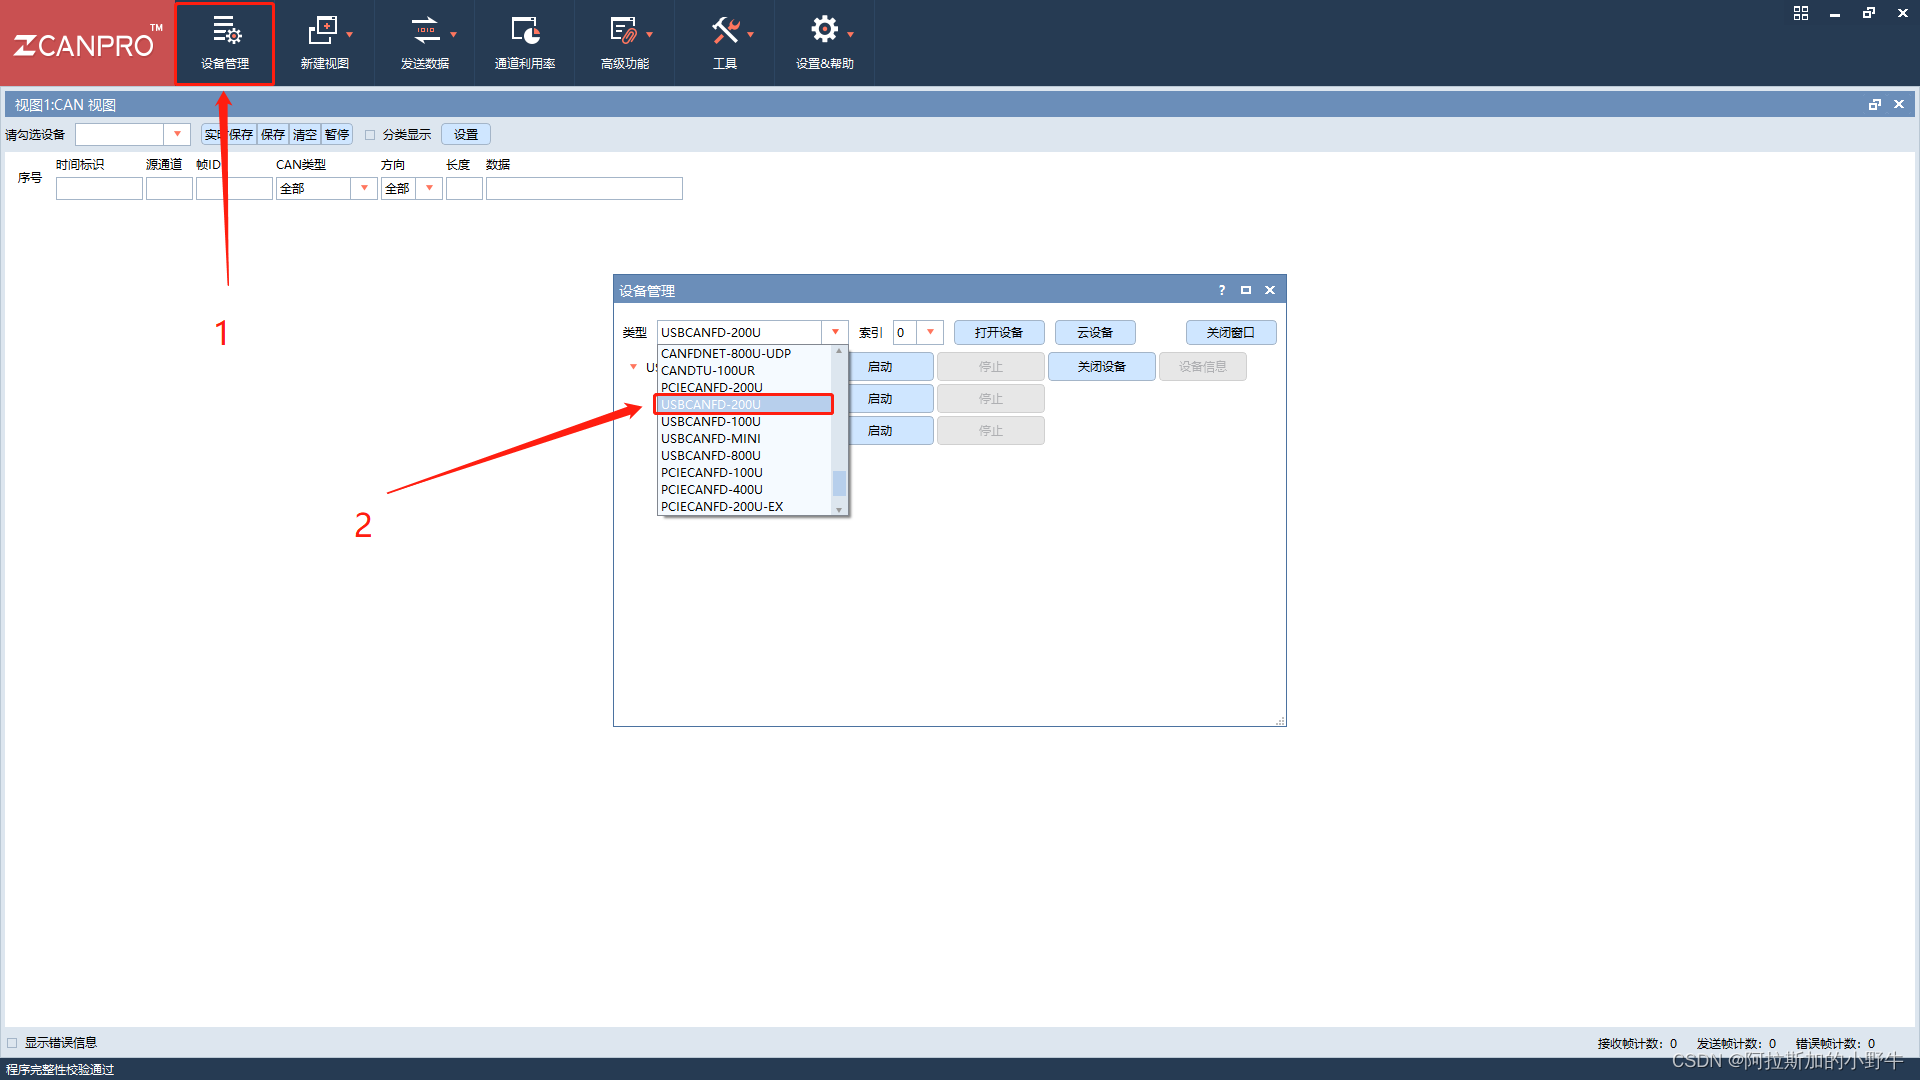The image size is (1920, 1080).
Task: Open the 设置&帮助 gear icon
Action: (824, 30)
